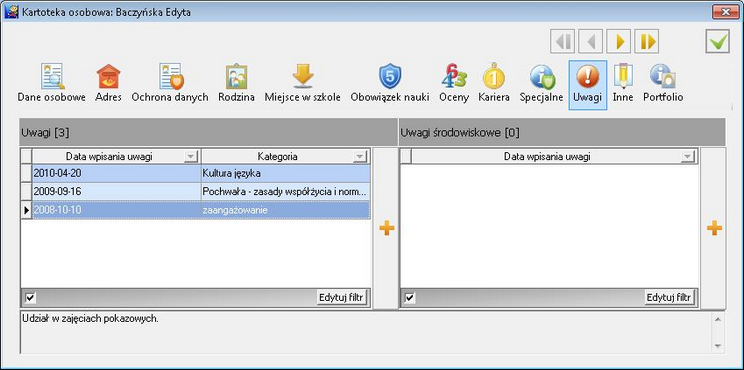Open the Inne section
The image size is (744, 370).
[623, 84]
